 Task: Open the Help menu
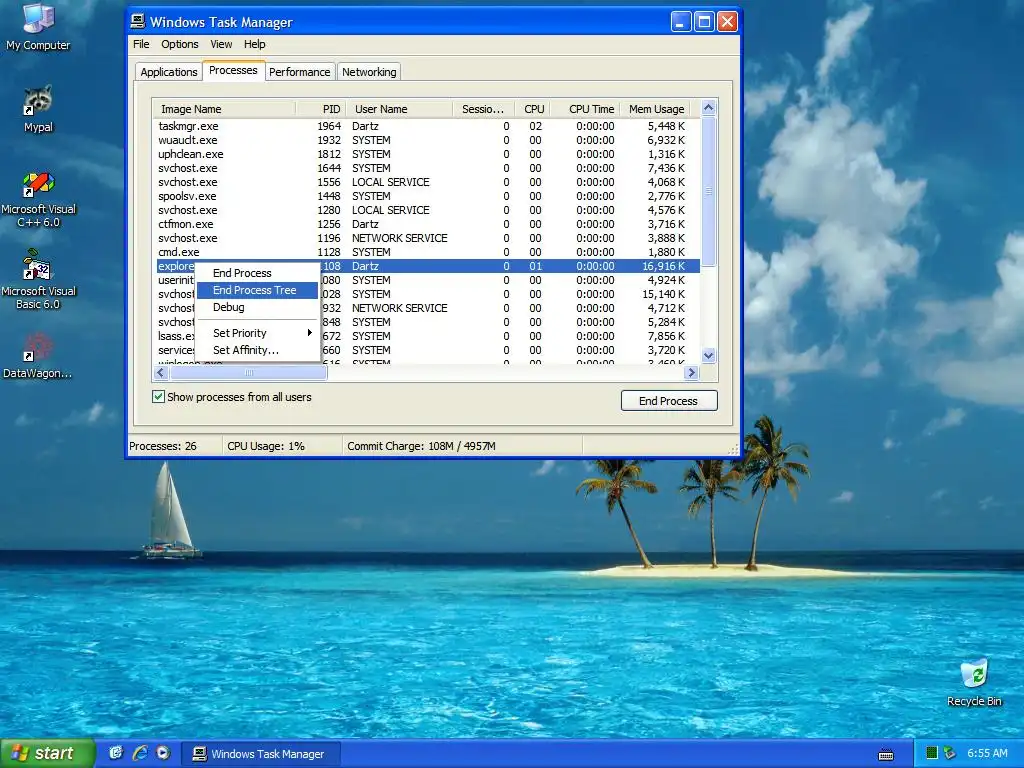[255, 44]
